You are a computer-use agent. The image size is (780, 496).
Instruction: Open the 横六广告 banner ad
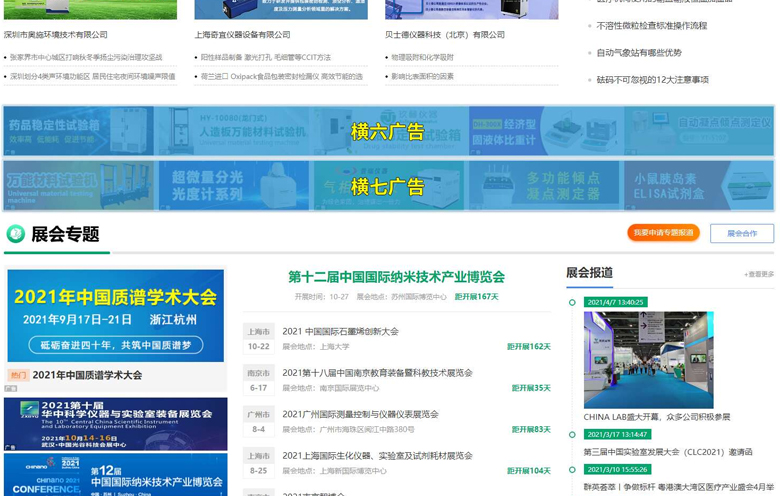[388, 132]
